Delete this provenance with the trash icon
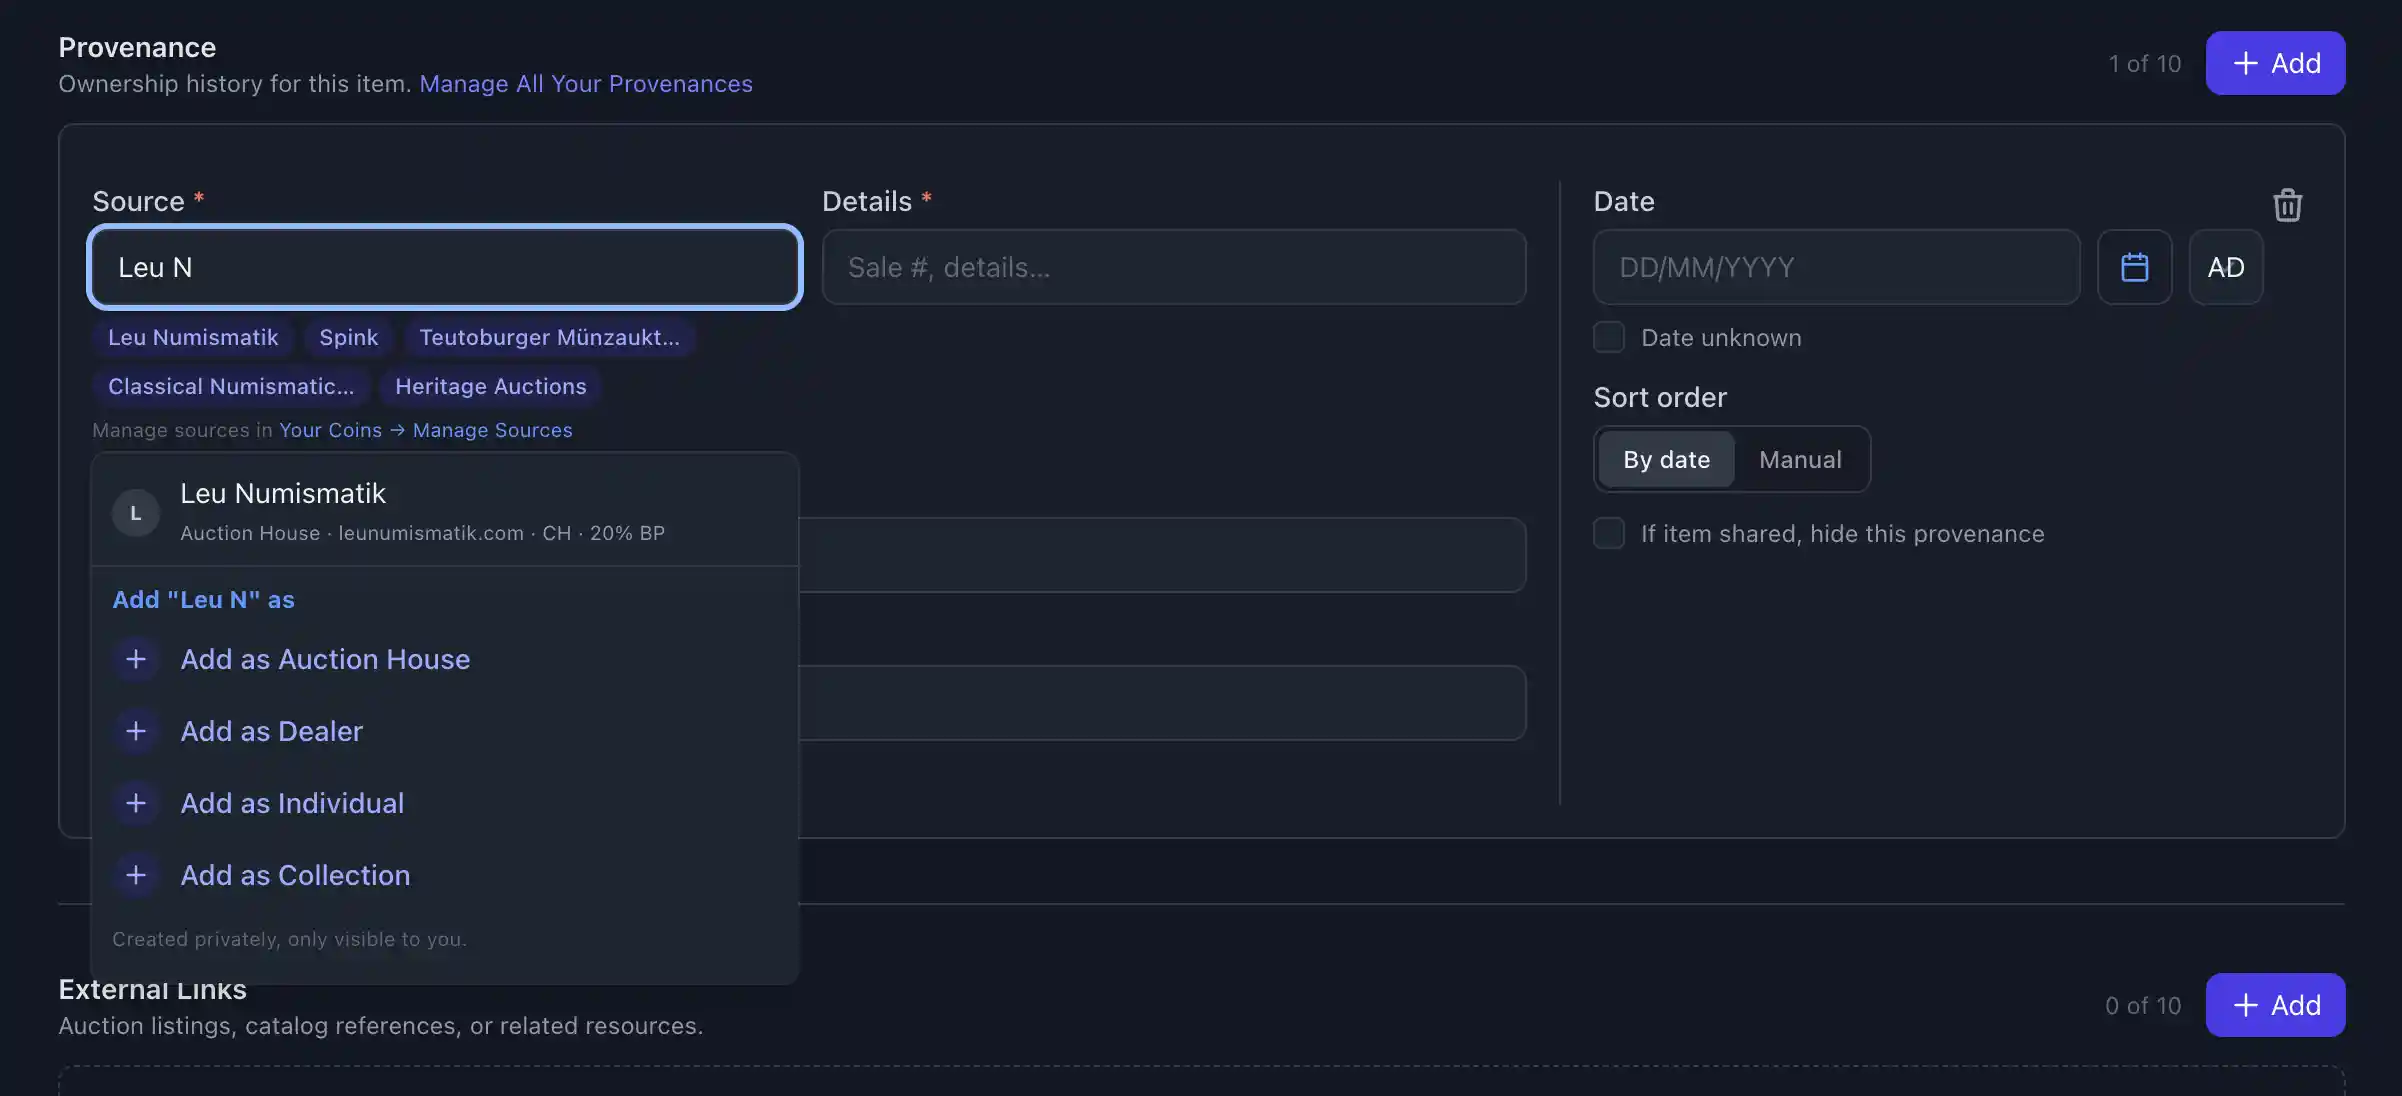The height and width of the screenshot is (1096, 2402). pyautogui.click(x=2287, y=205)
